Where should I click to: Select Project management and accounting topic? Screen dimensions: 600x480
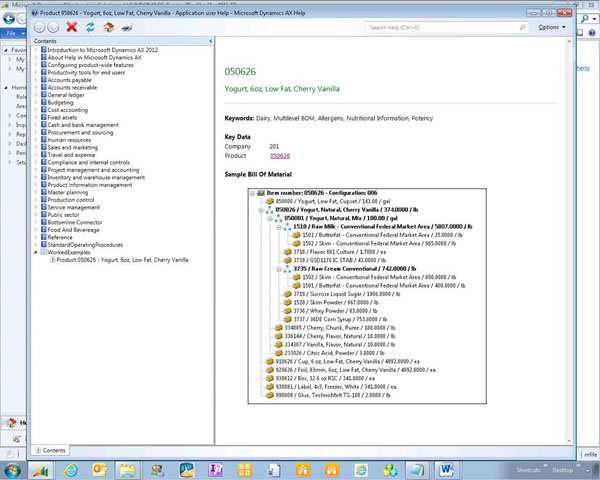pos(93,170)
